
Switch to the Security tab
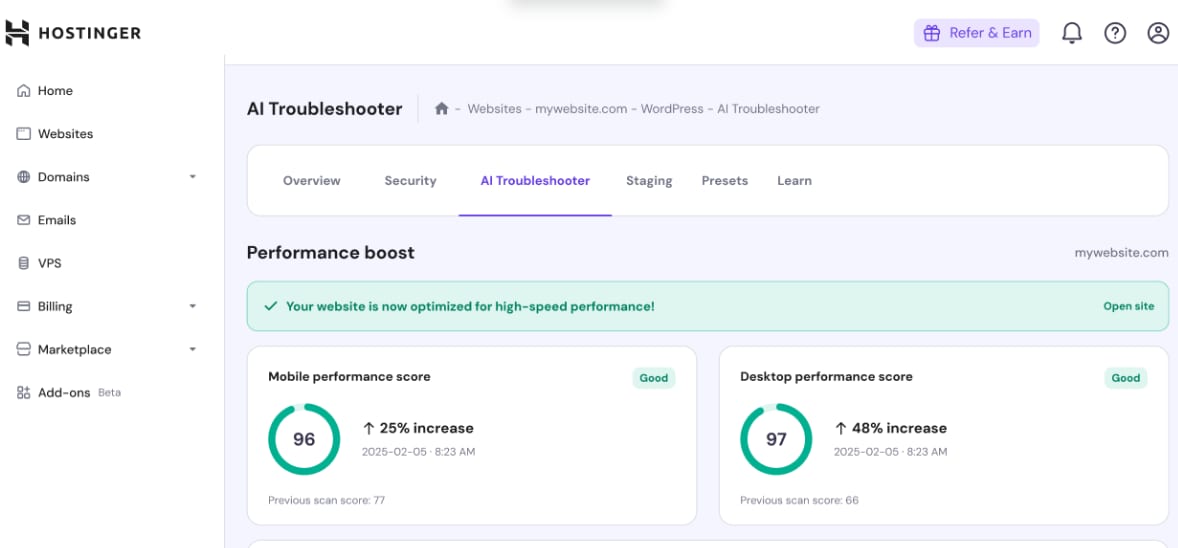click(410, 181)
